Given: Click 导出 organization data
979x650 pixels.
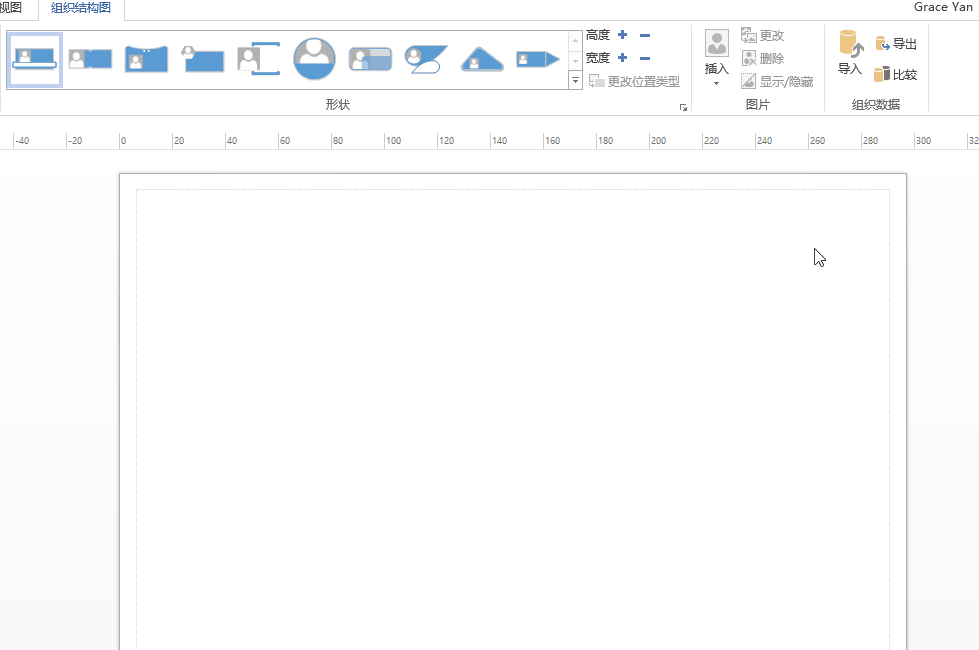Looking at the screenshot, I should coord(896,44).
